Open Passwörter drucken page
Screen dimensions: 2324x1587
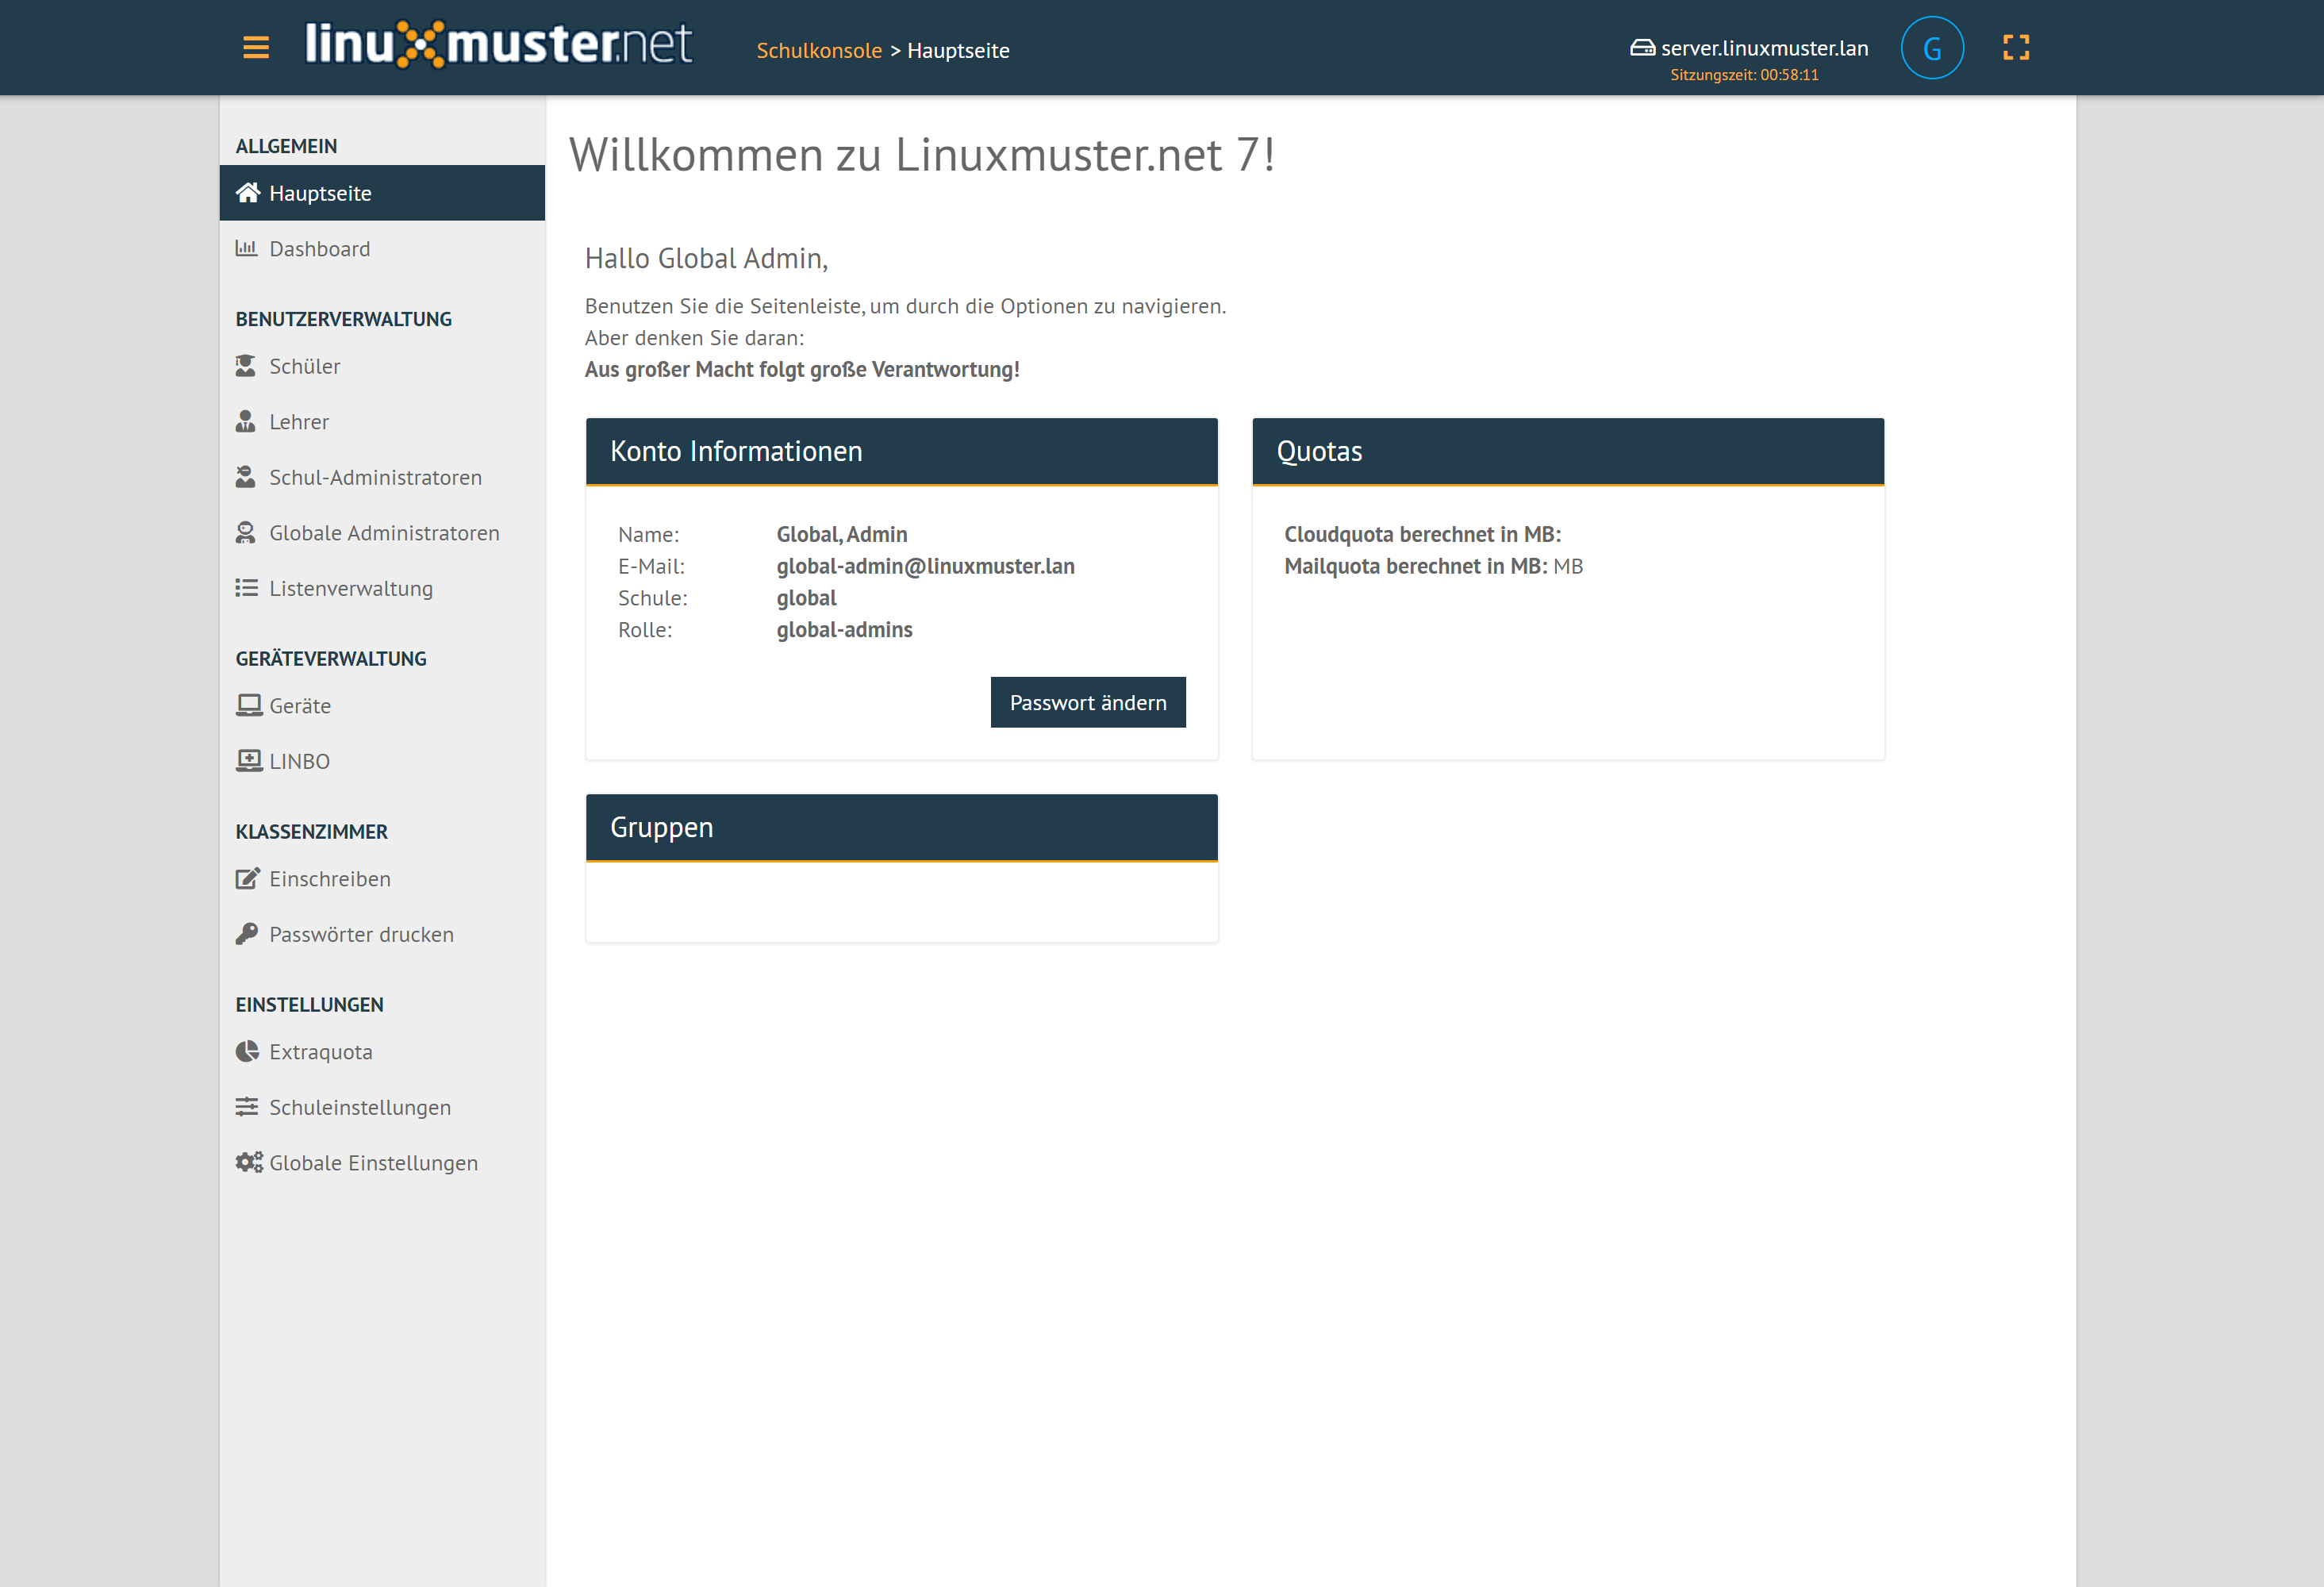[x=382, y=934]
